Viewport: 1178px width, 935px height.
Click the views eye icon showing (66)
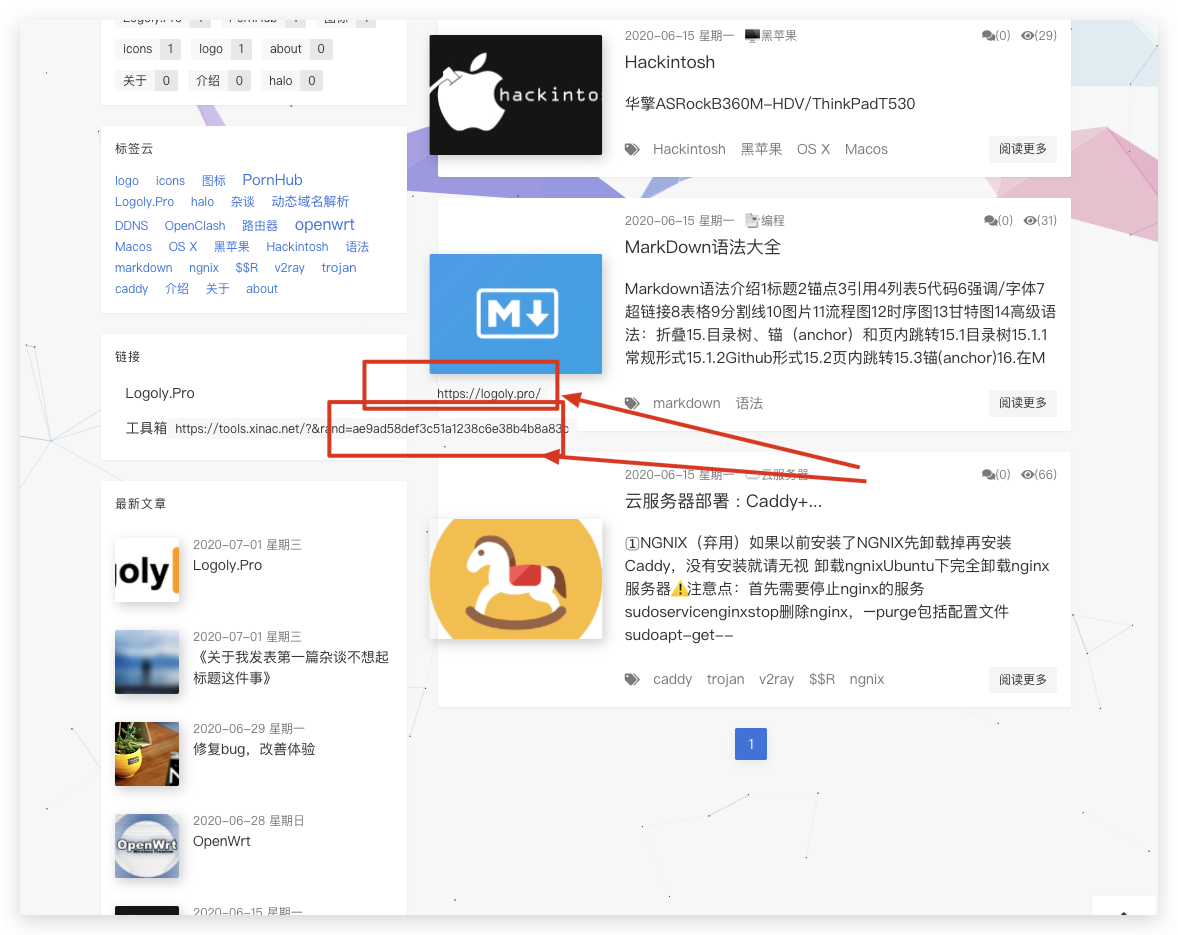(x=1027, y=474)
